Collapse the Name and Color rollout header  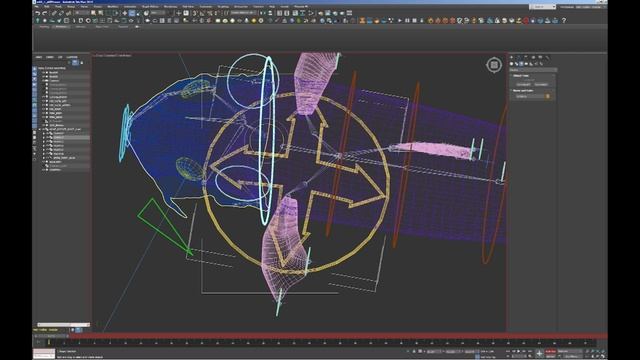point(532,90)
